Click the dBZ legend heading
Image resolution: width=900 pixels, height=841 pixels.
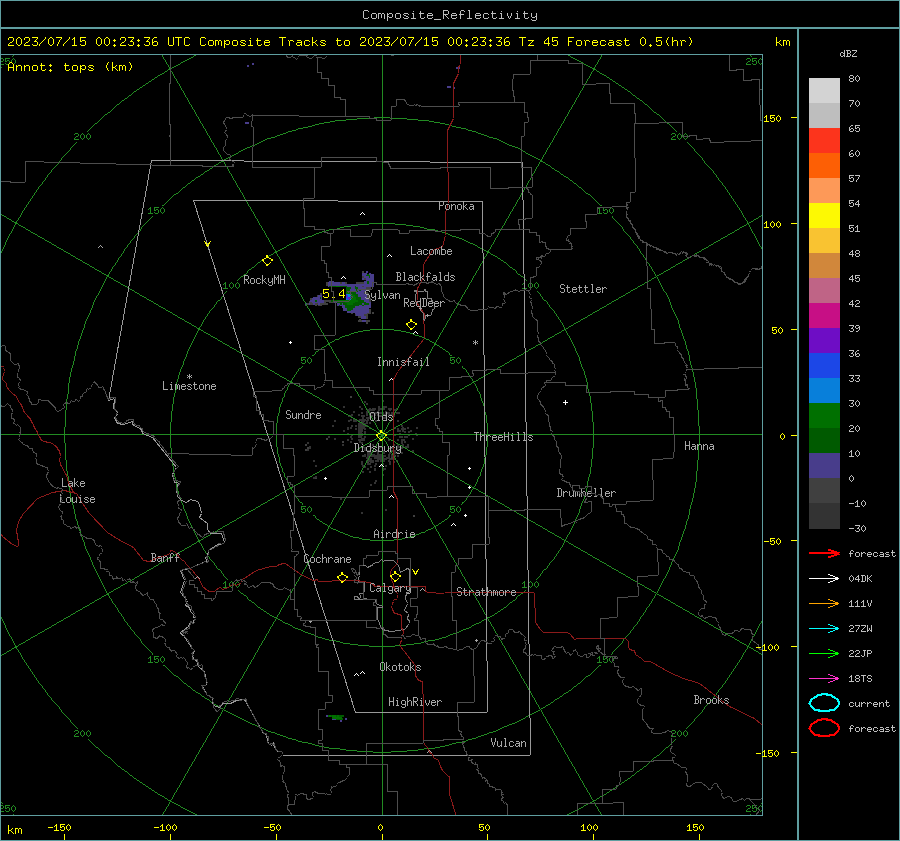point(848,54)
